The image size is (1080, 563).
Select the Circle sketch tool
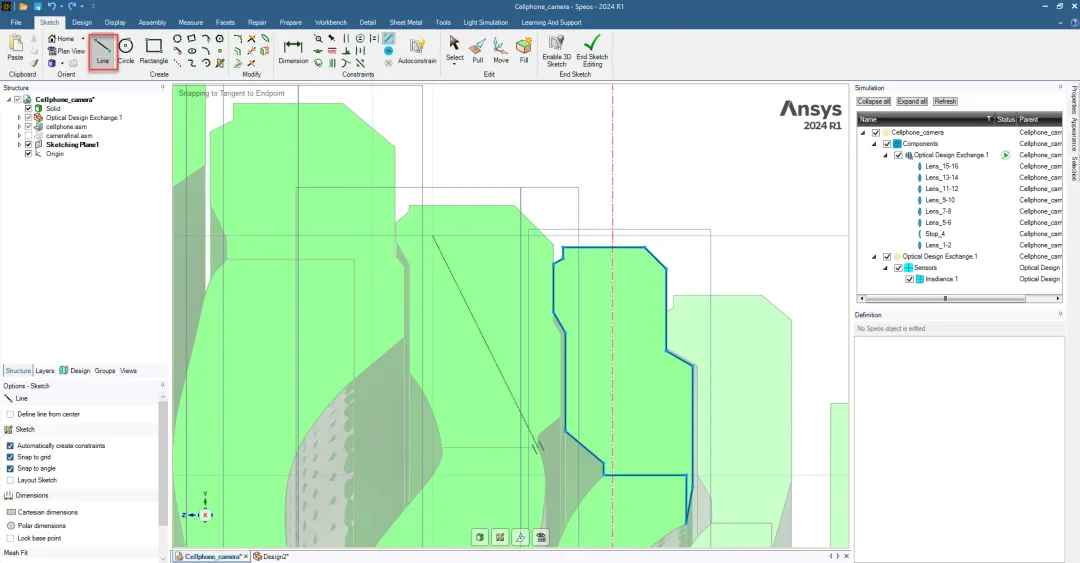coord(126,50)
